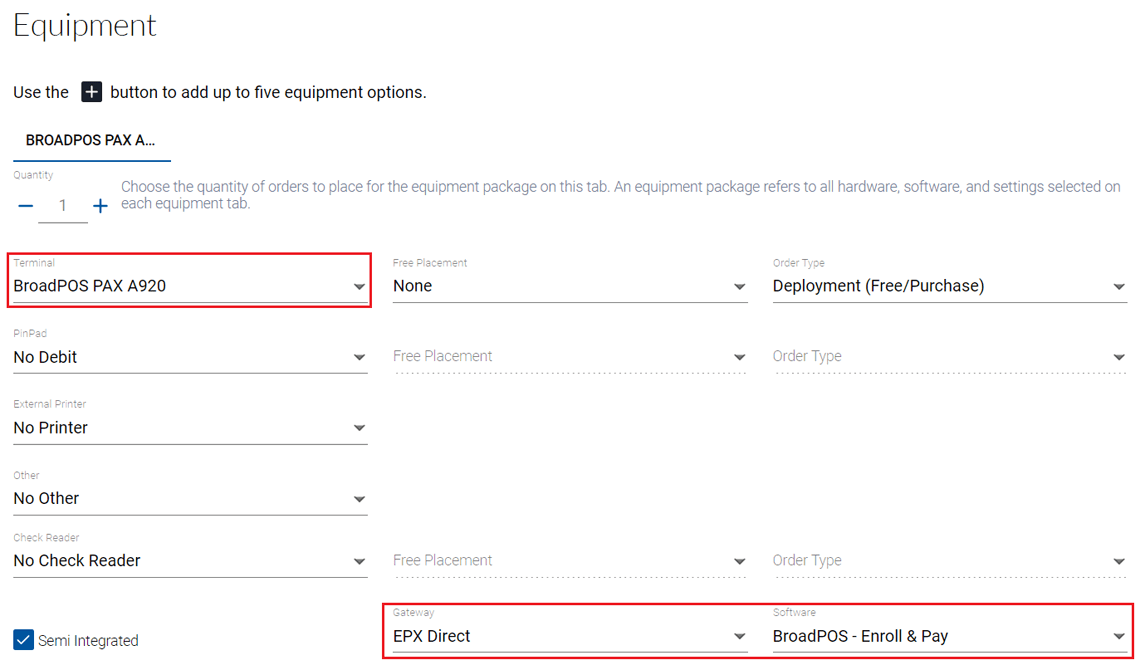Click the Equipment page heading
Viewport: 1140px width, 665px height.
click(x=84, y=26)
